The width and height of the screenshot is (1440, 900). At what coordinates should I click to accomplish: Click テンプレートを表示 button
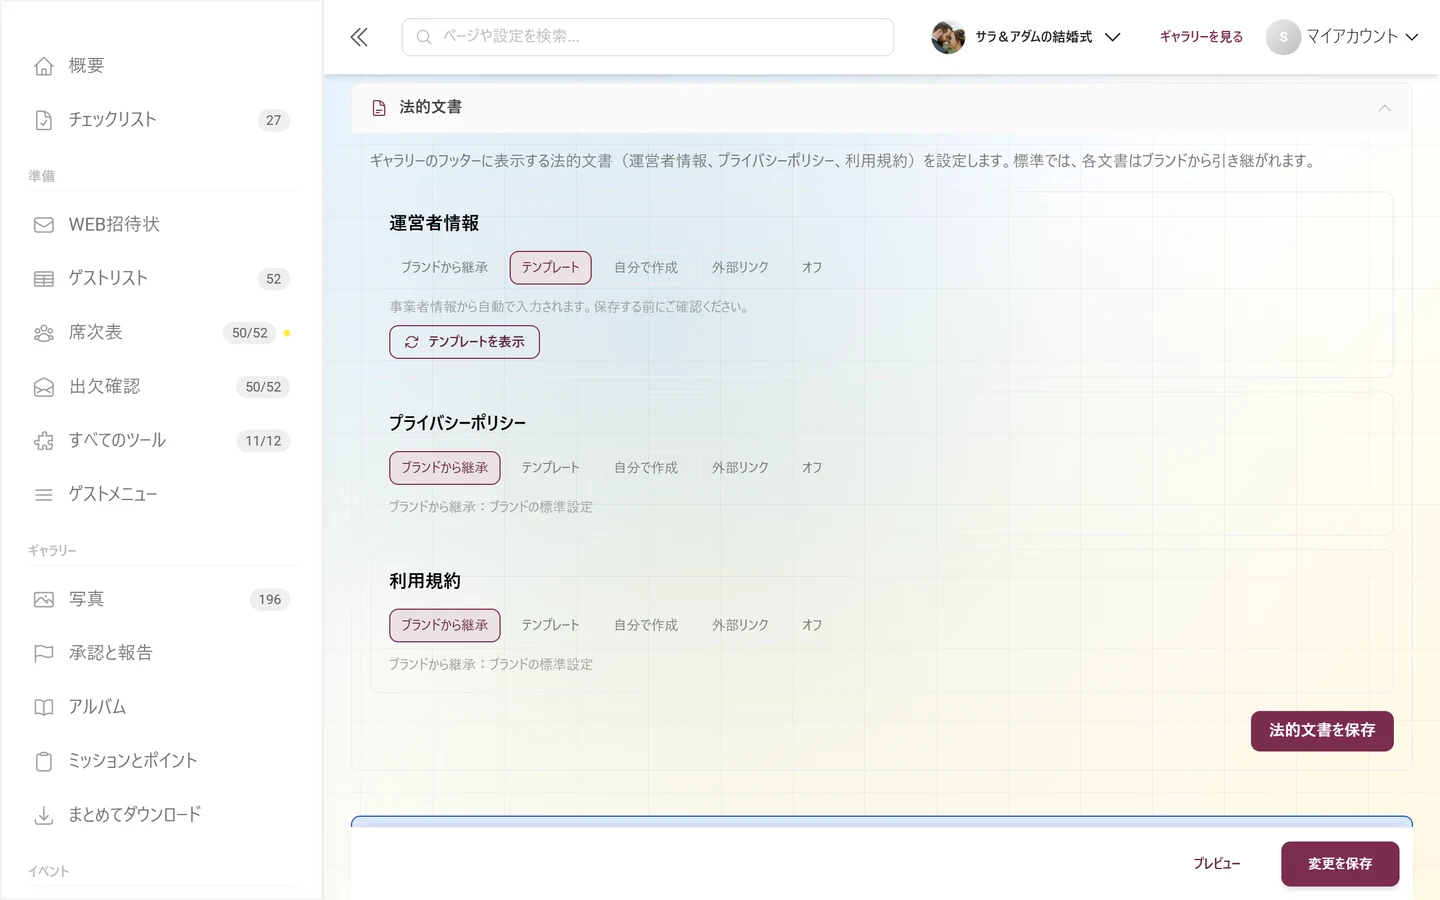click(464, 342)
